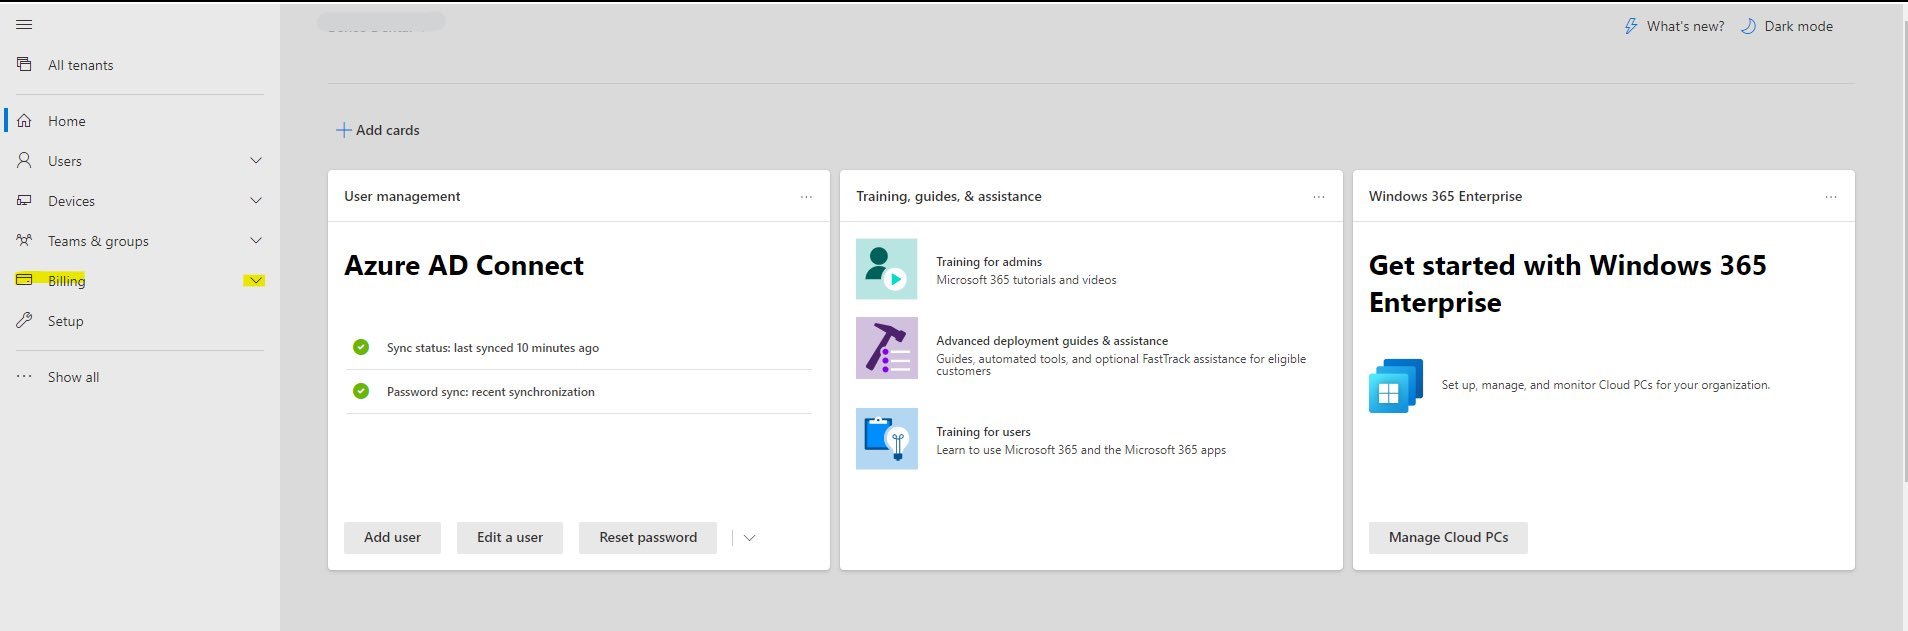Open Advanced deployment guides & assistance link
Viewport: 1908px width, 631px height.
(1052, 341)
